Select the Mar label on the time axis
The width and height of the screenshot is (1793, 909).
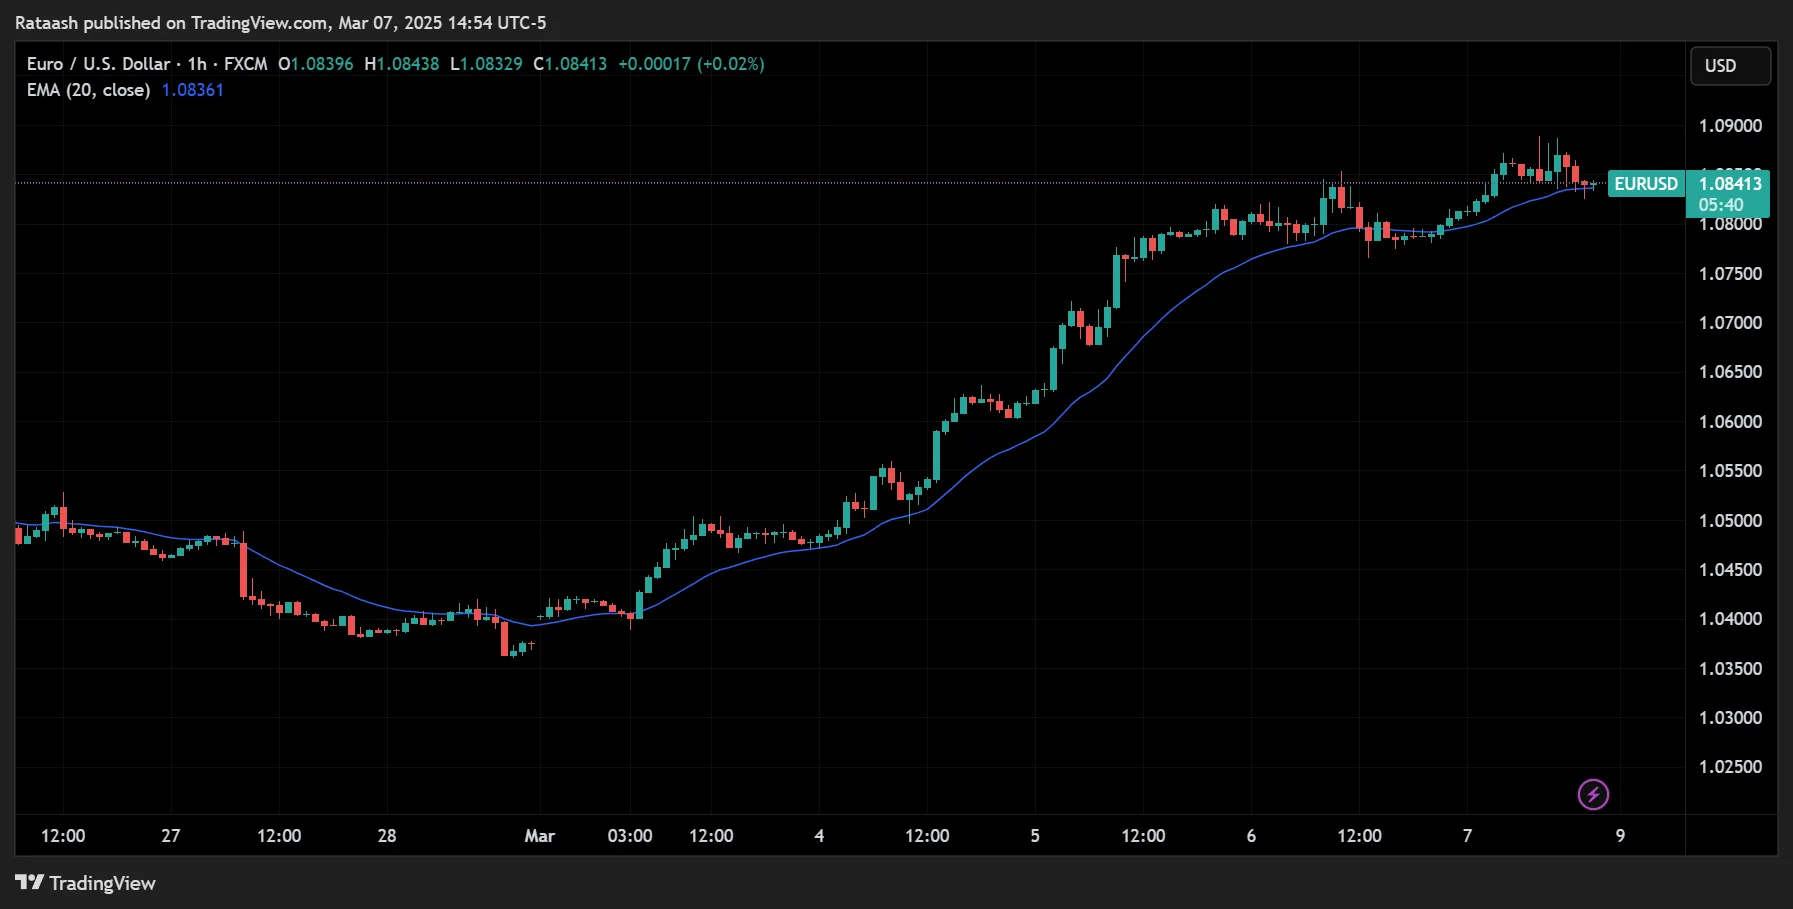pyautogui.click(x=540, y=836)
